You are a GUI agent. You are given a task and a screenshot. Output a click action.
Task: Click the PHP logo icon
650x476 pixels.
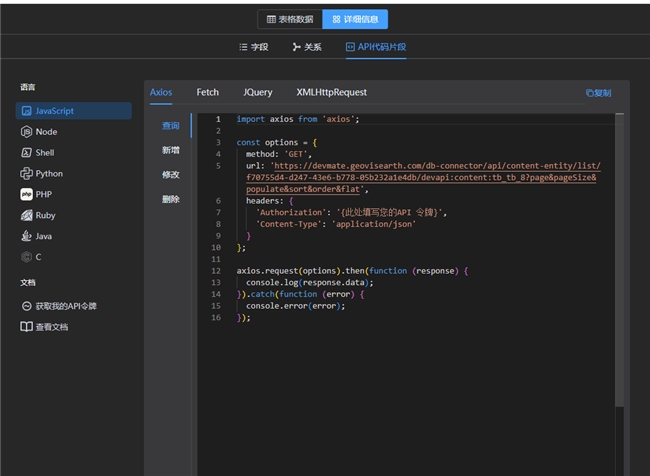pos(27,194)
